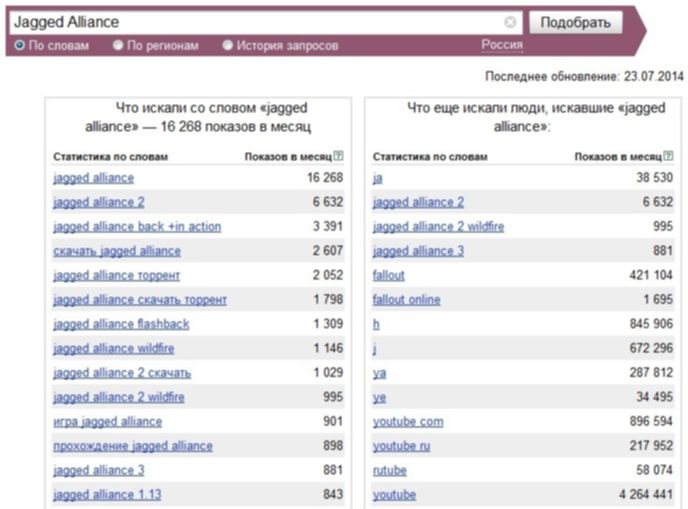
Task: Click the right Статистика по словам header
Action: [x=430, y=157]
